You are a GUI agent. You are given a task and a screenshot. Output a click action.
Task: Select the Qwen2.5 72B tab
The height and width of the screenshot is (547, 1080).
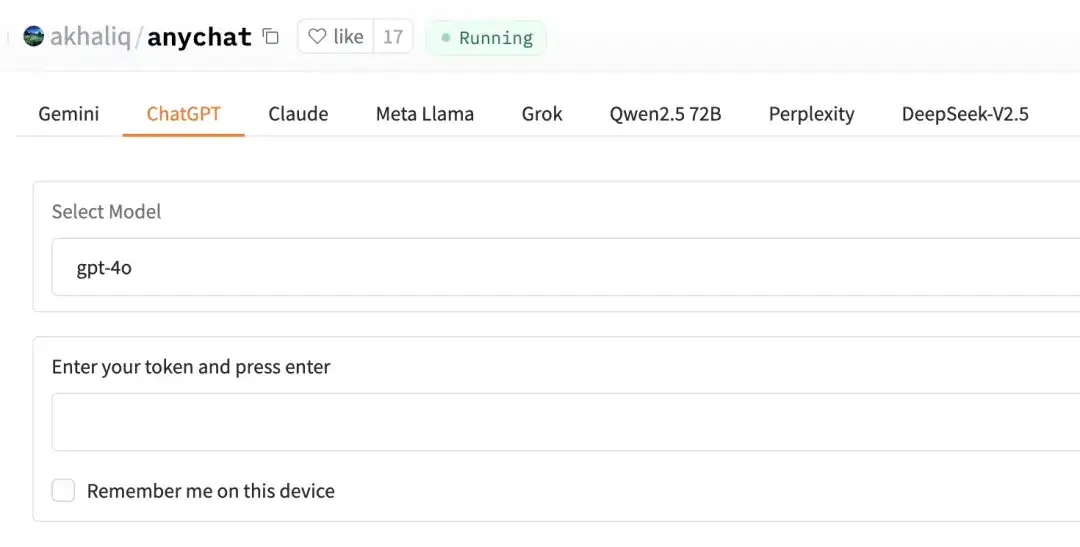coord(665,114)
